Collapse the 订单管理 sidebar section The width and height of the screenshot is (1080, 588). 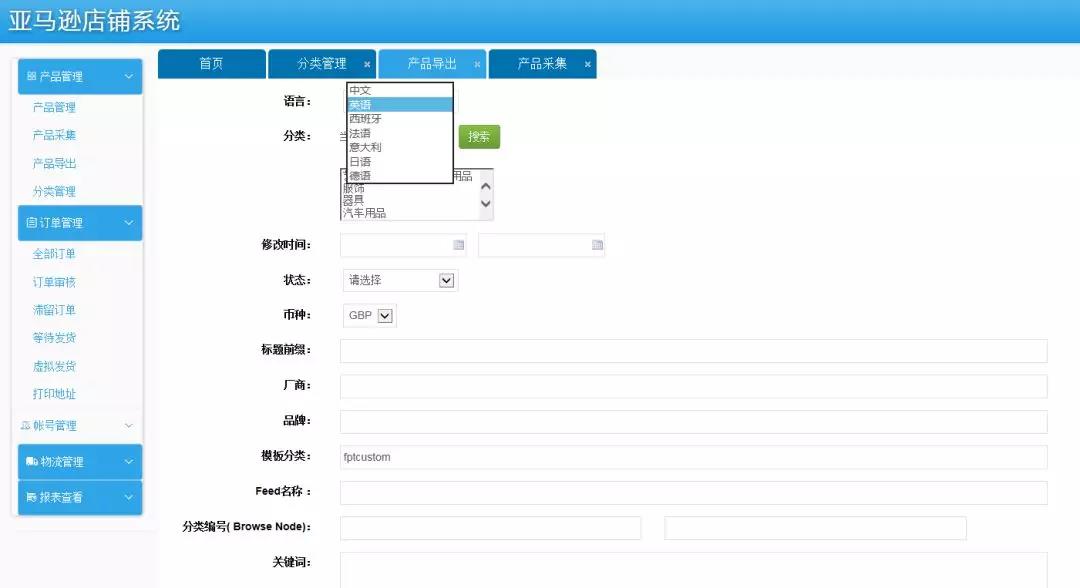click(128, 223)
